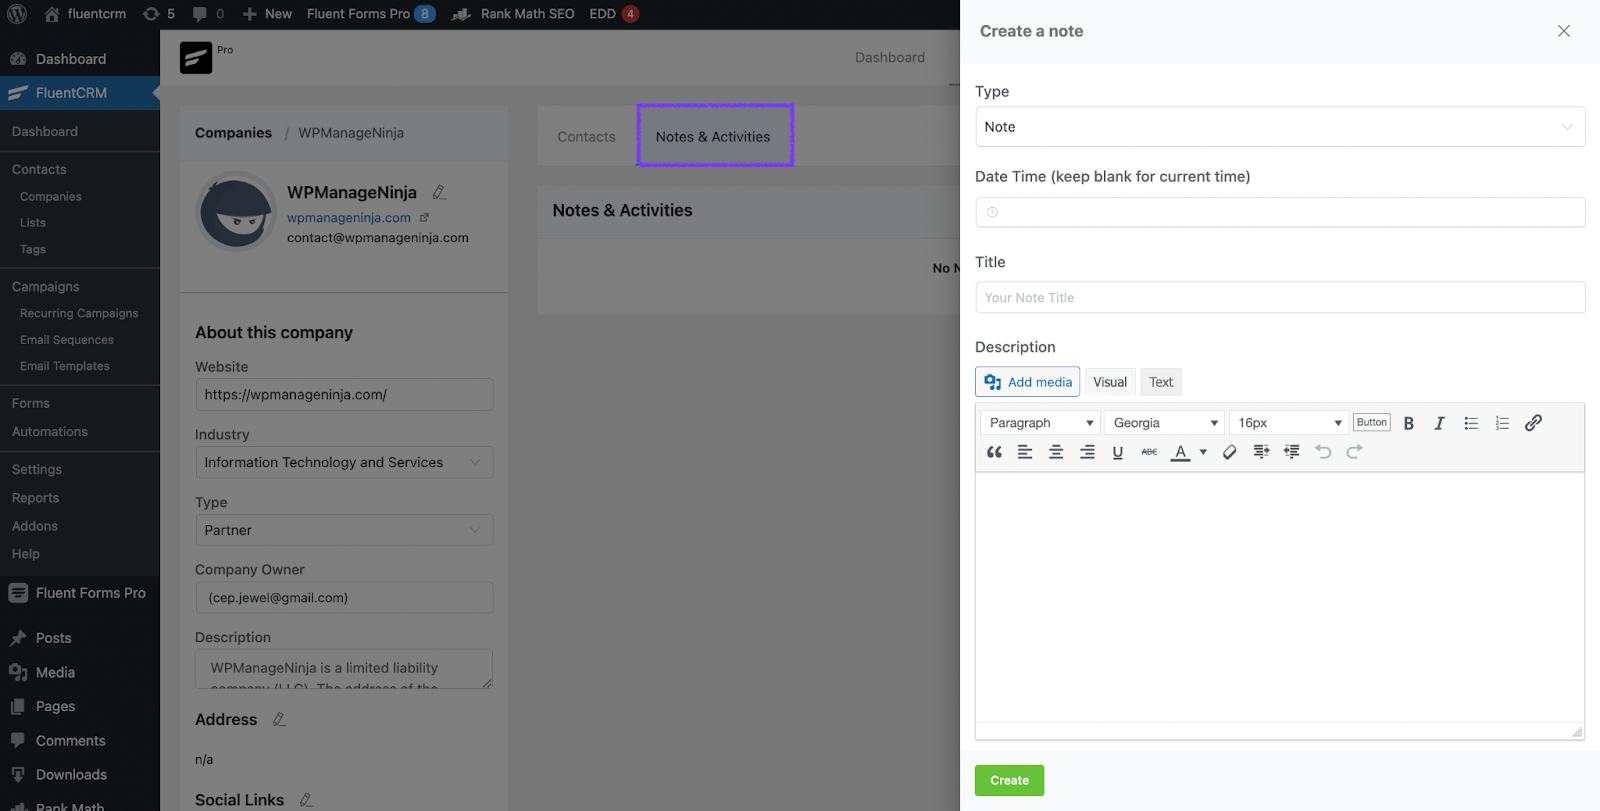The image size is (1600, 811).
Task: Insert a link with chain icon
Action: (x=1533, y=423)
